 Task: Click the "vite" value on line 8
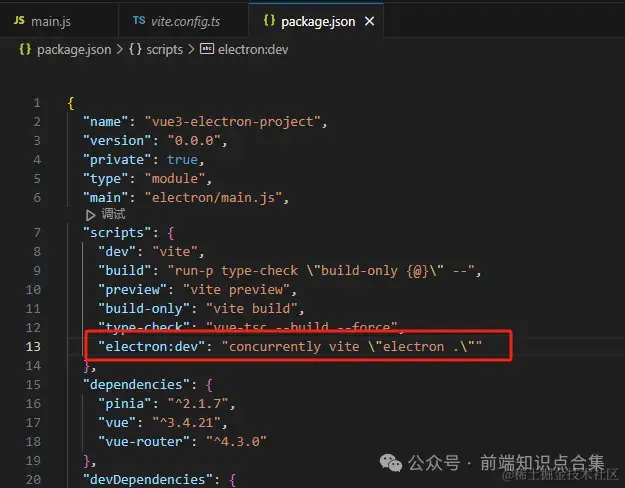pyautogui.click(x=175, y=251)
